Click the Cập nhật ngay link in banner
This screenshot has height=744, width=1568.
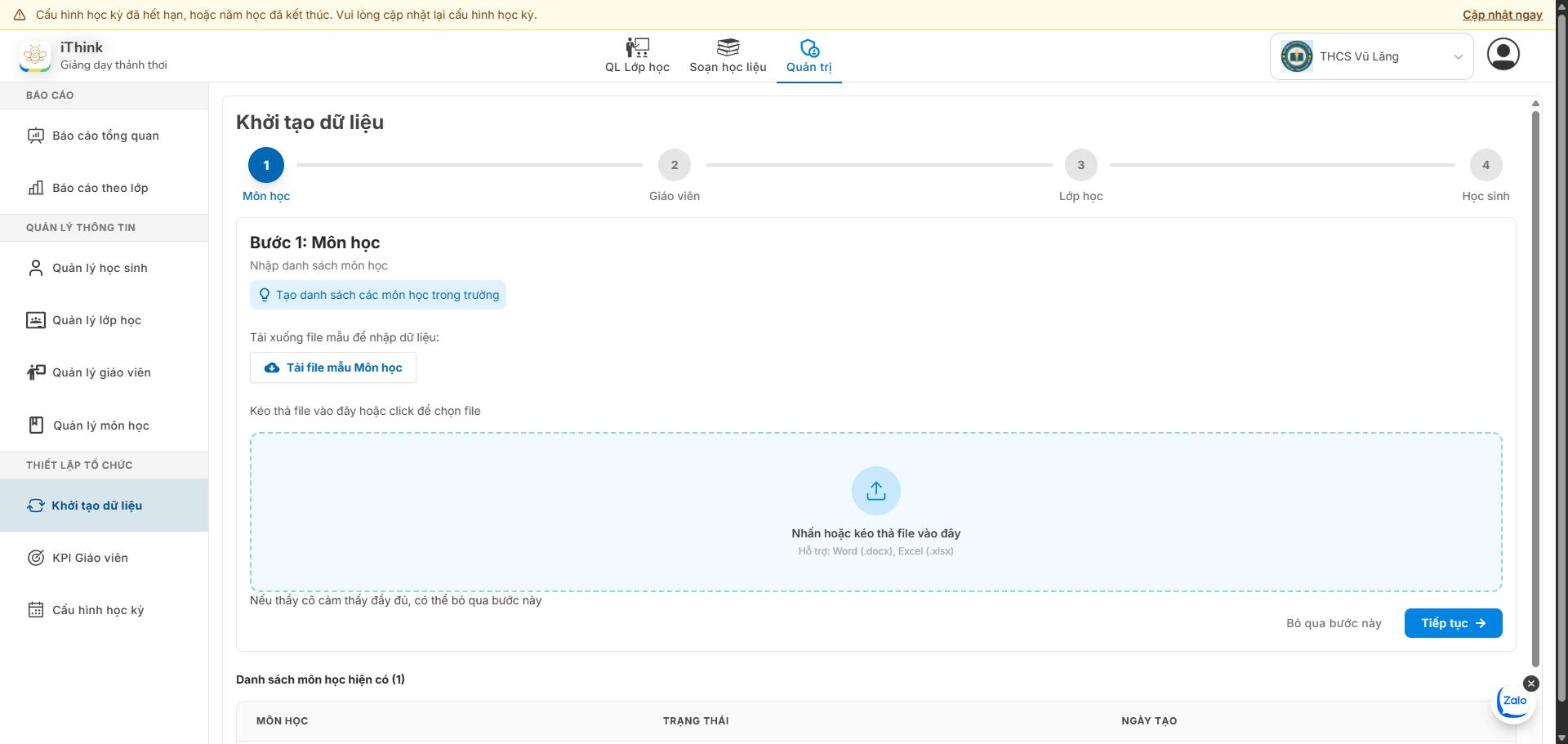point(1502,15)
